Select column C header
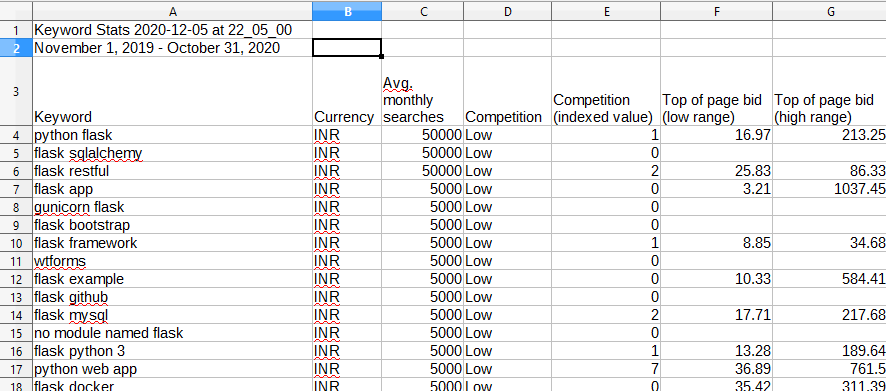 423,11
